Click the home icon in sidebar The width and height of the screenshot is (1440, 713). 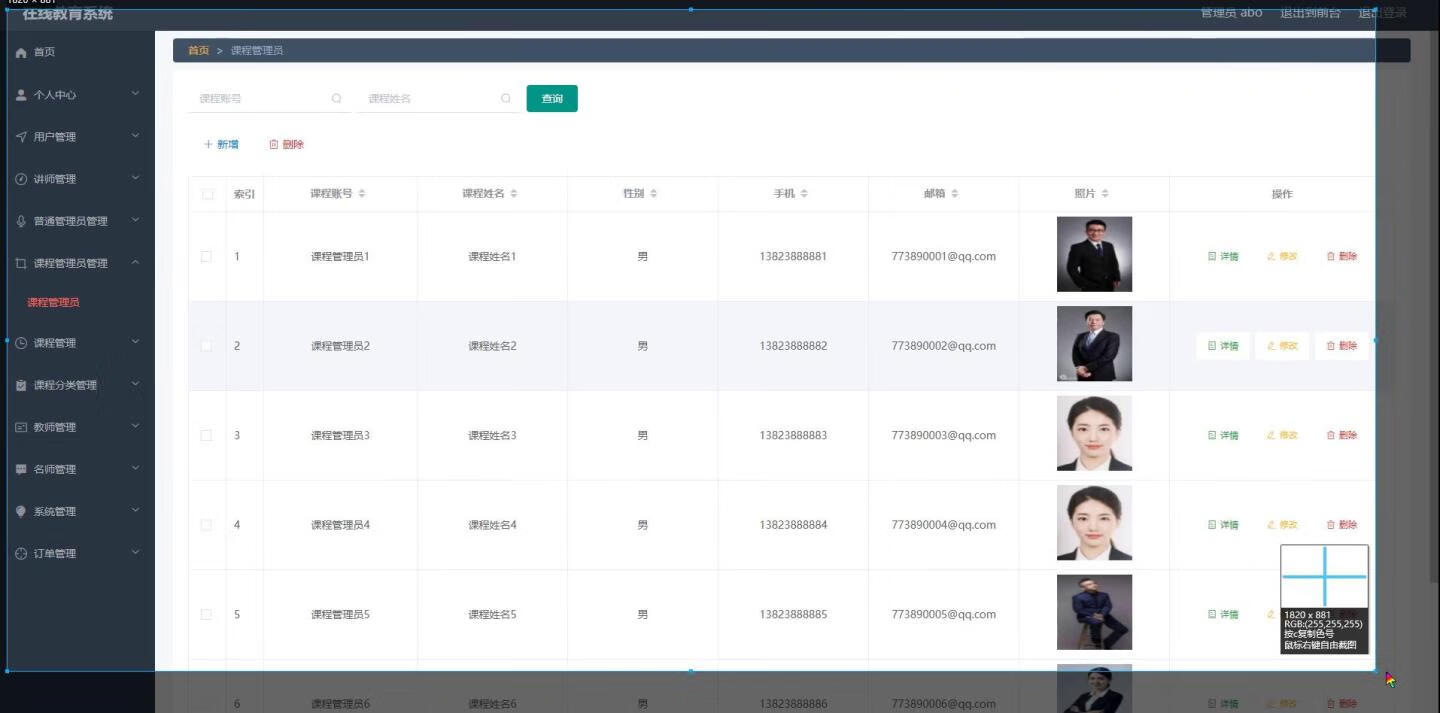(21, 52)
